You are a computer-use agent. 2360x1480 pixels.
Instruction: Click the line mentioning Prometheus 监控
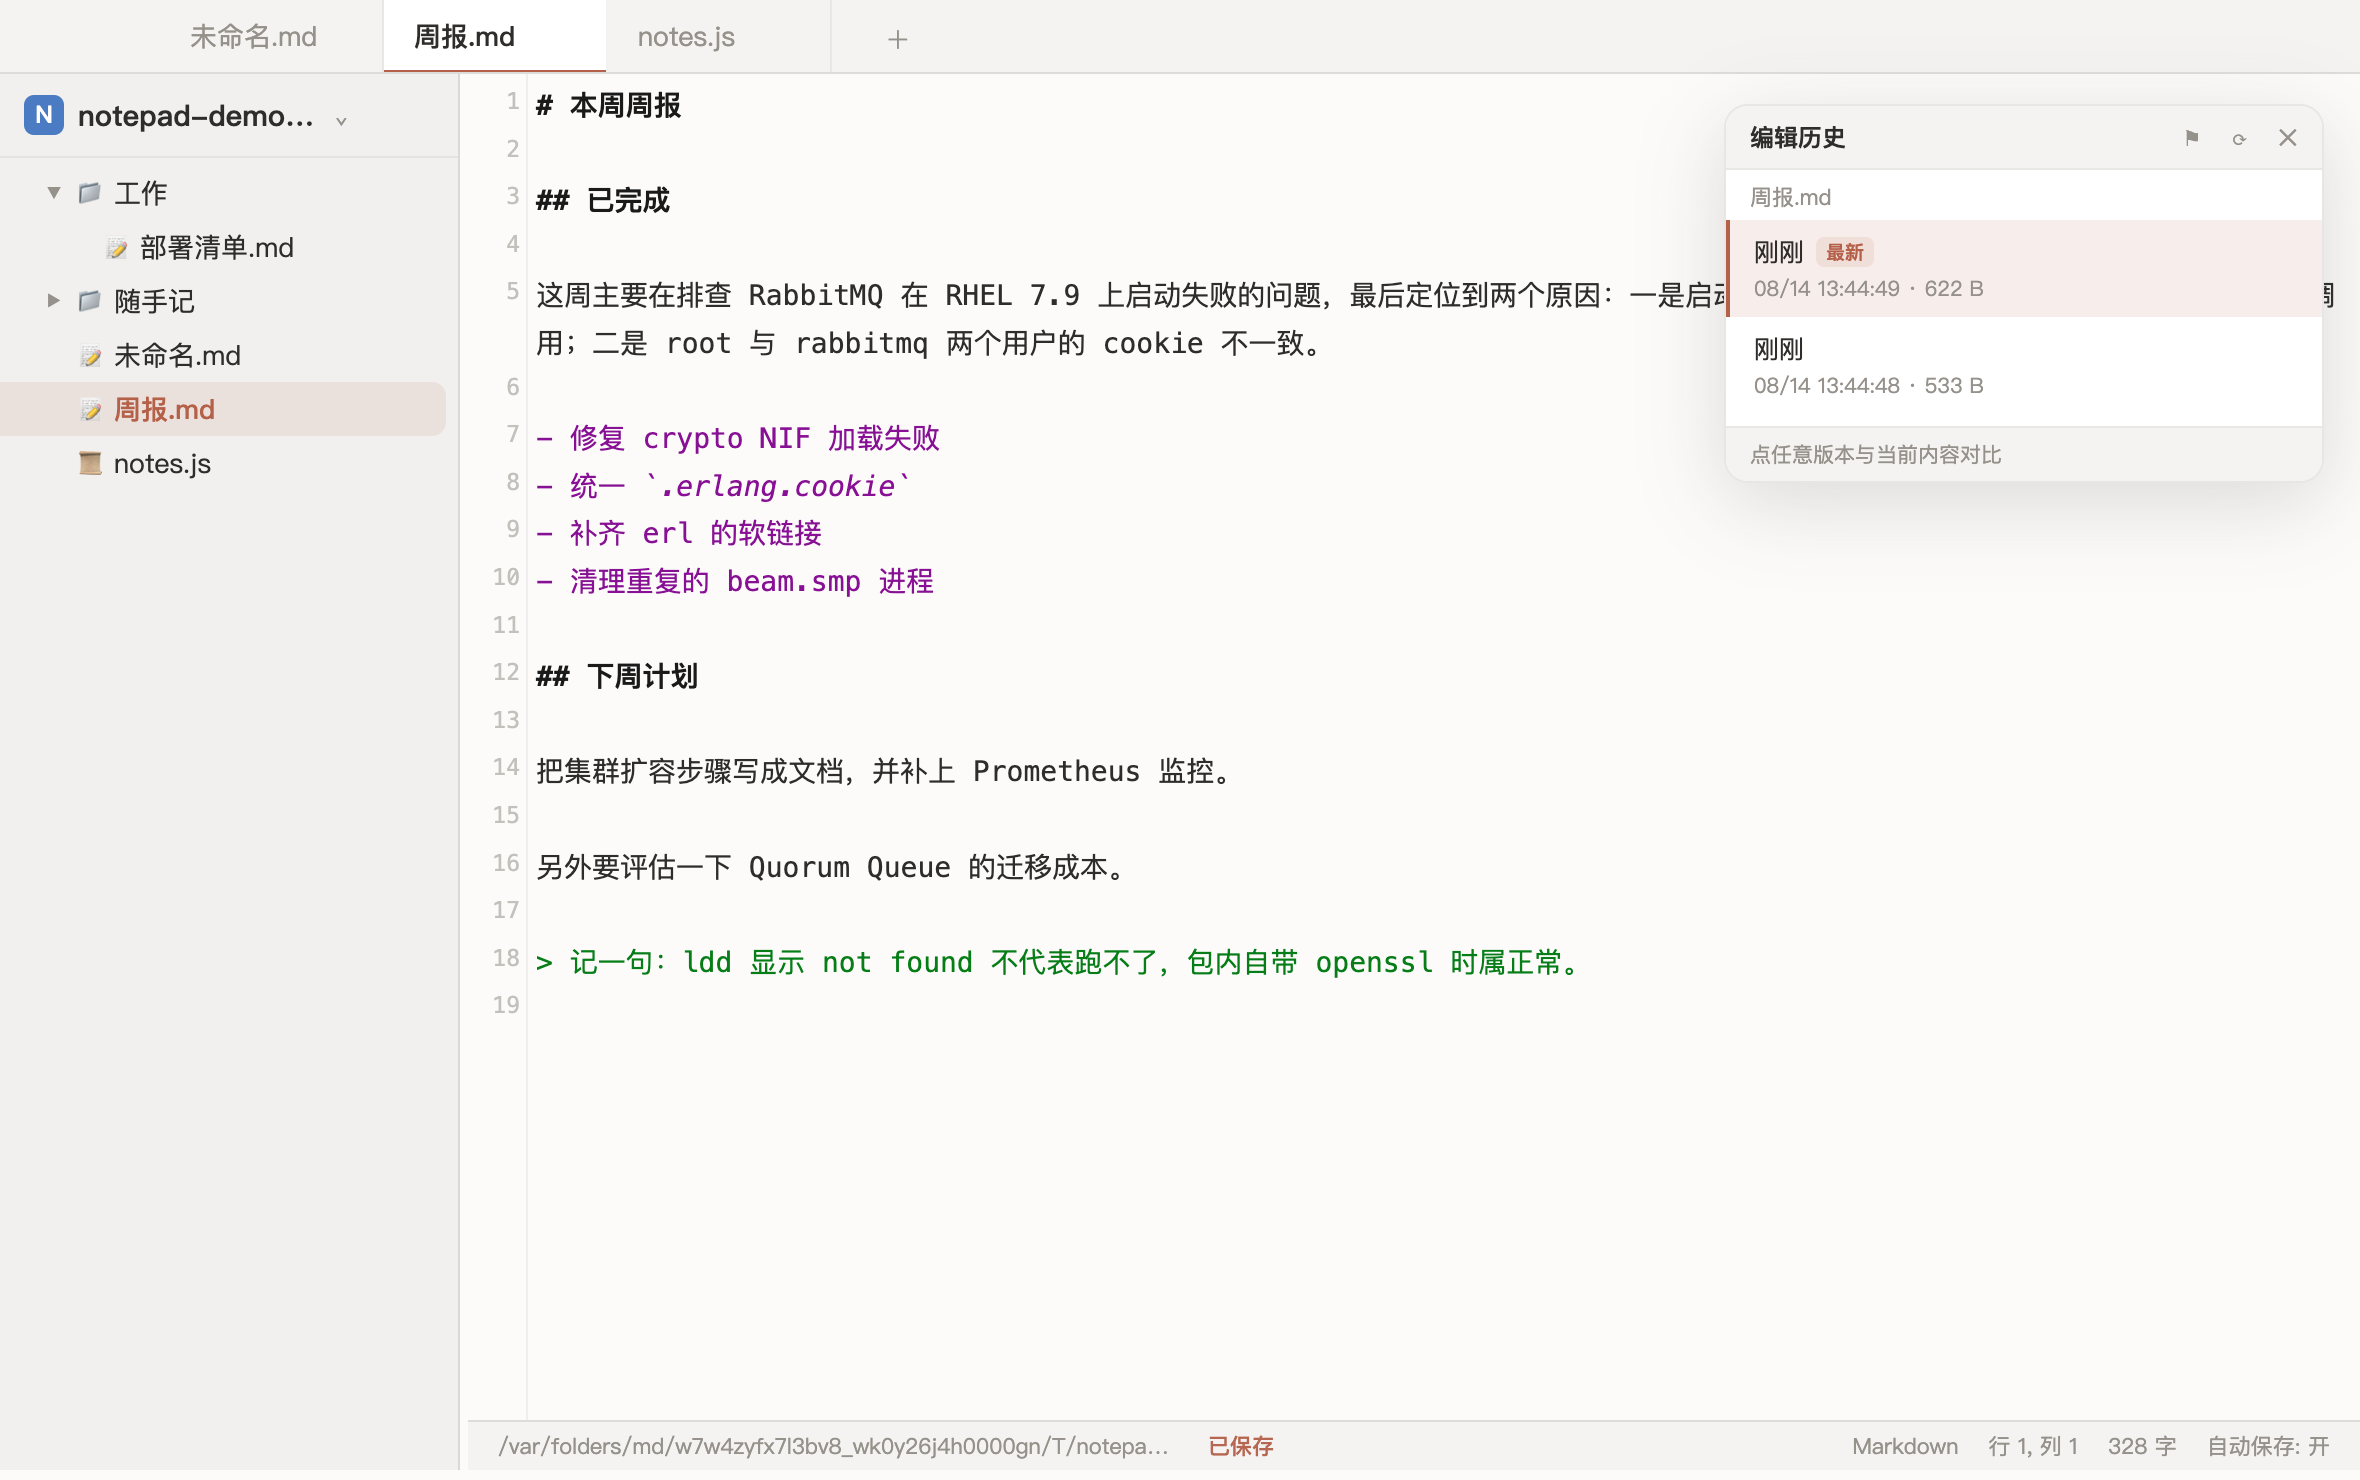[x=886, y=771]
